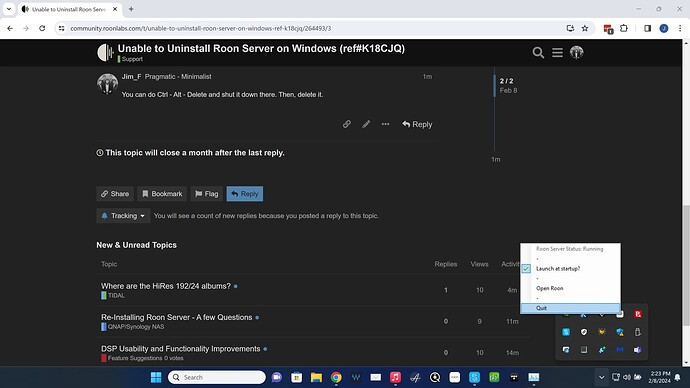Open the hamburger menu in forum header

point(557,53)
